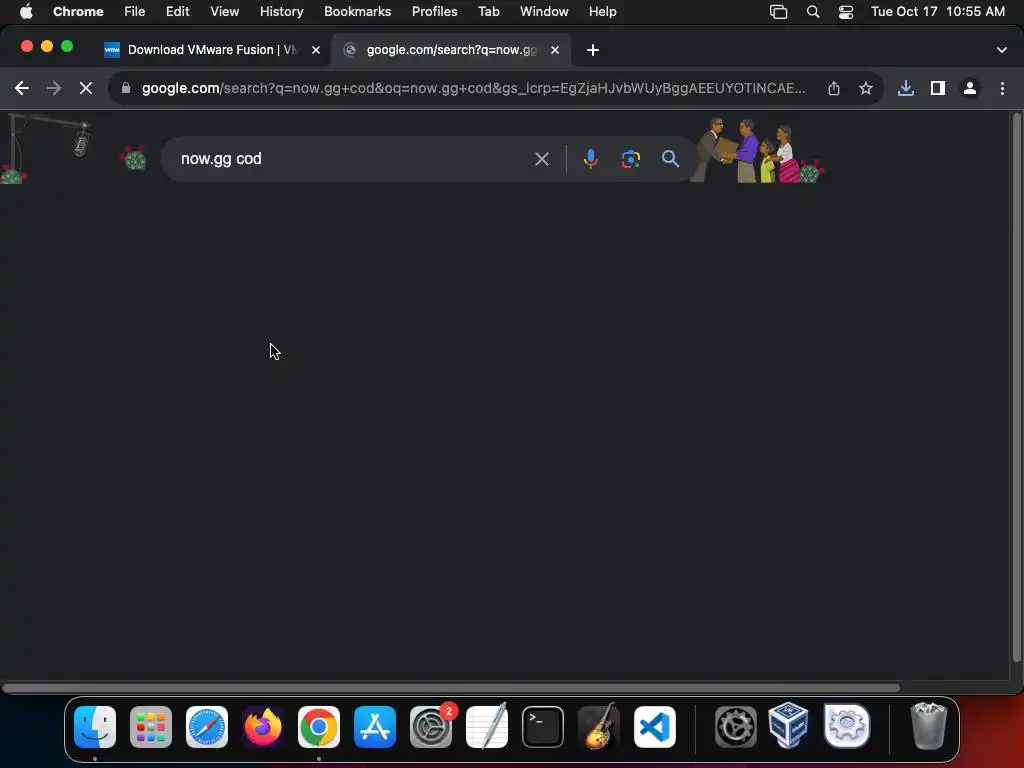Screen dimensions: 1024x768
Task: Share this page from the address bar
Action: point(834,88)
